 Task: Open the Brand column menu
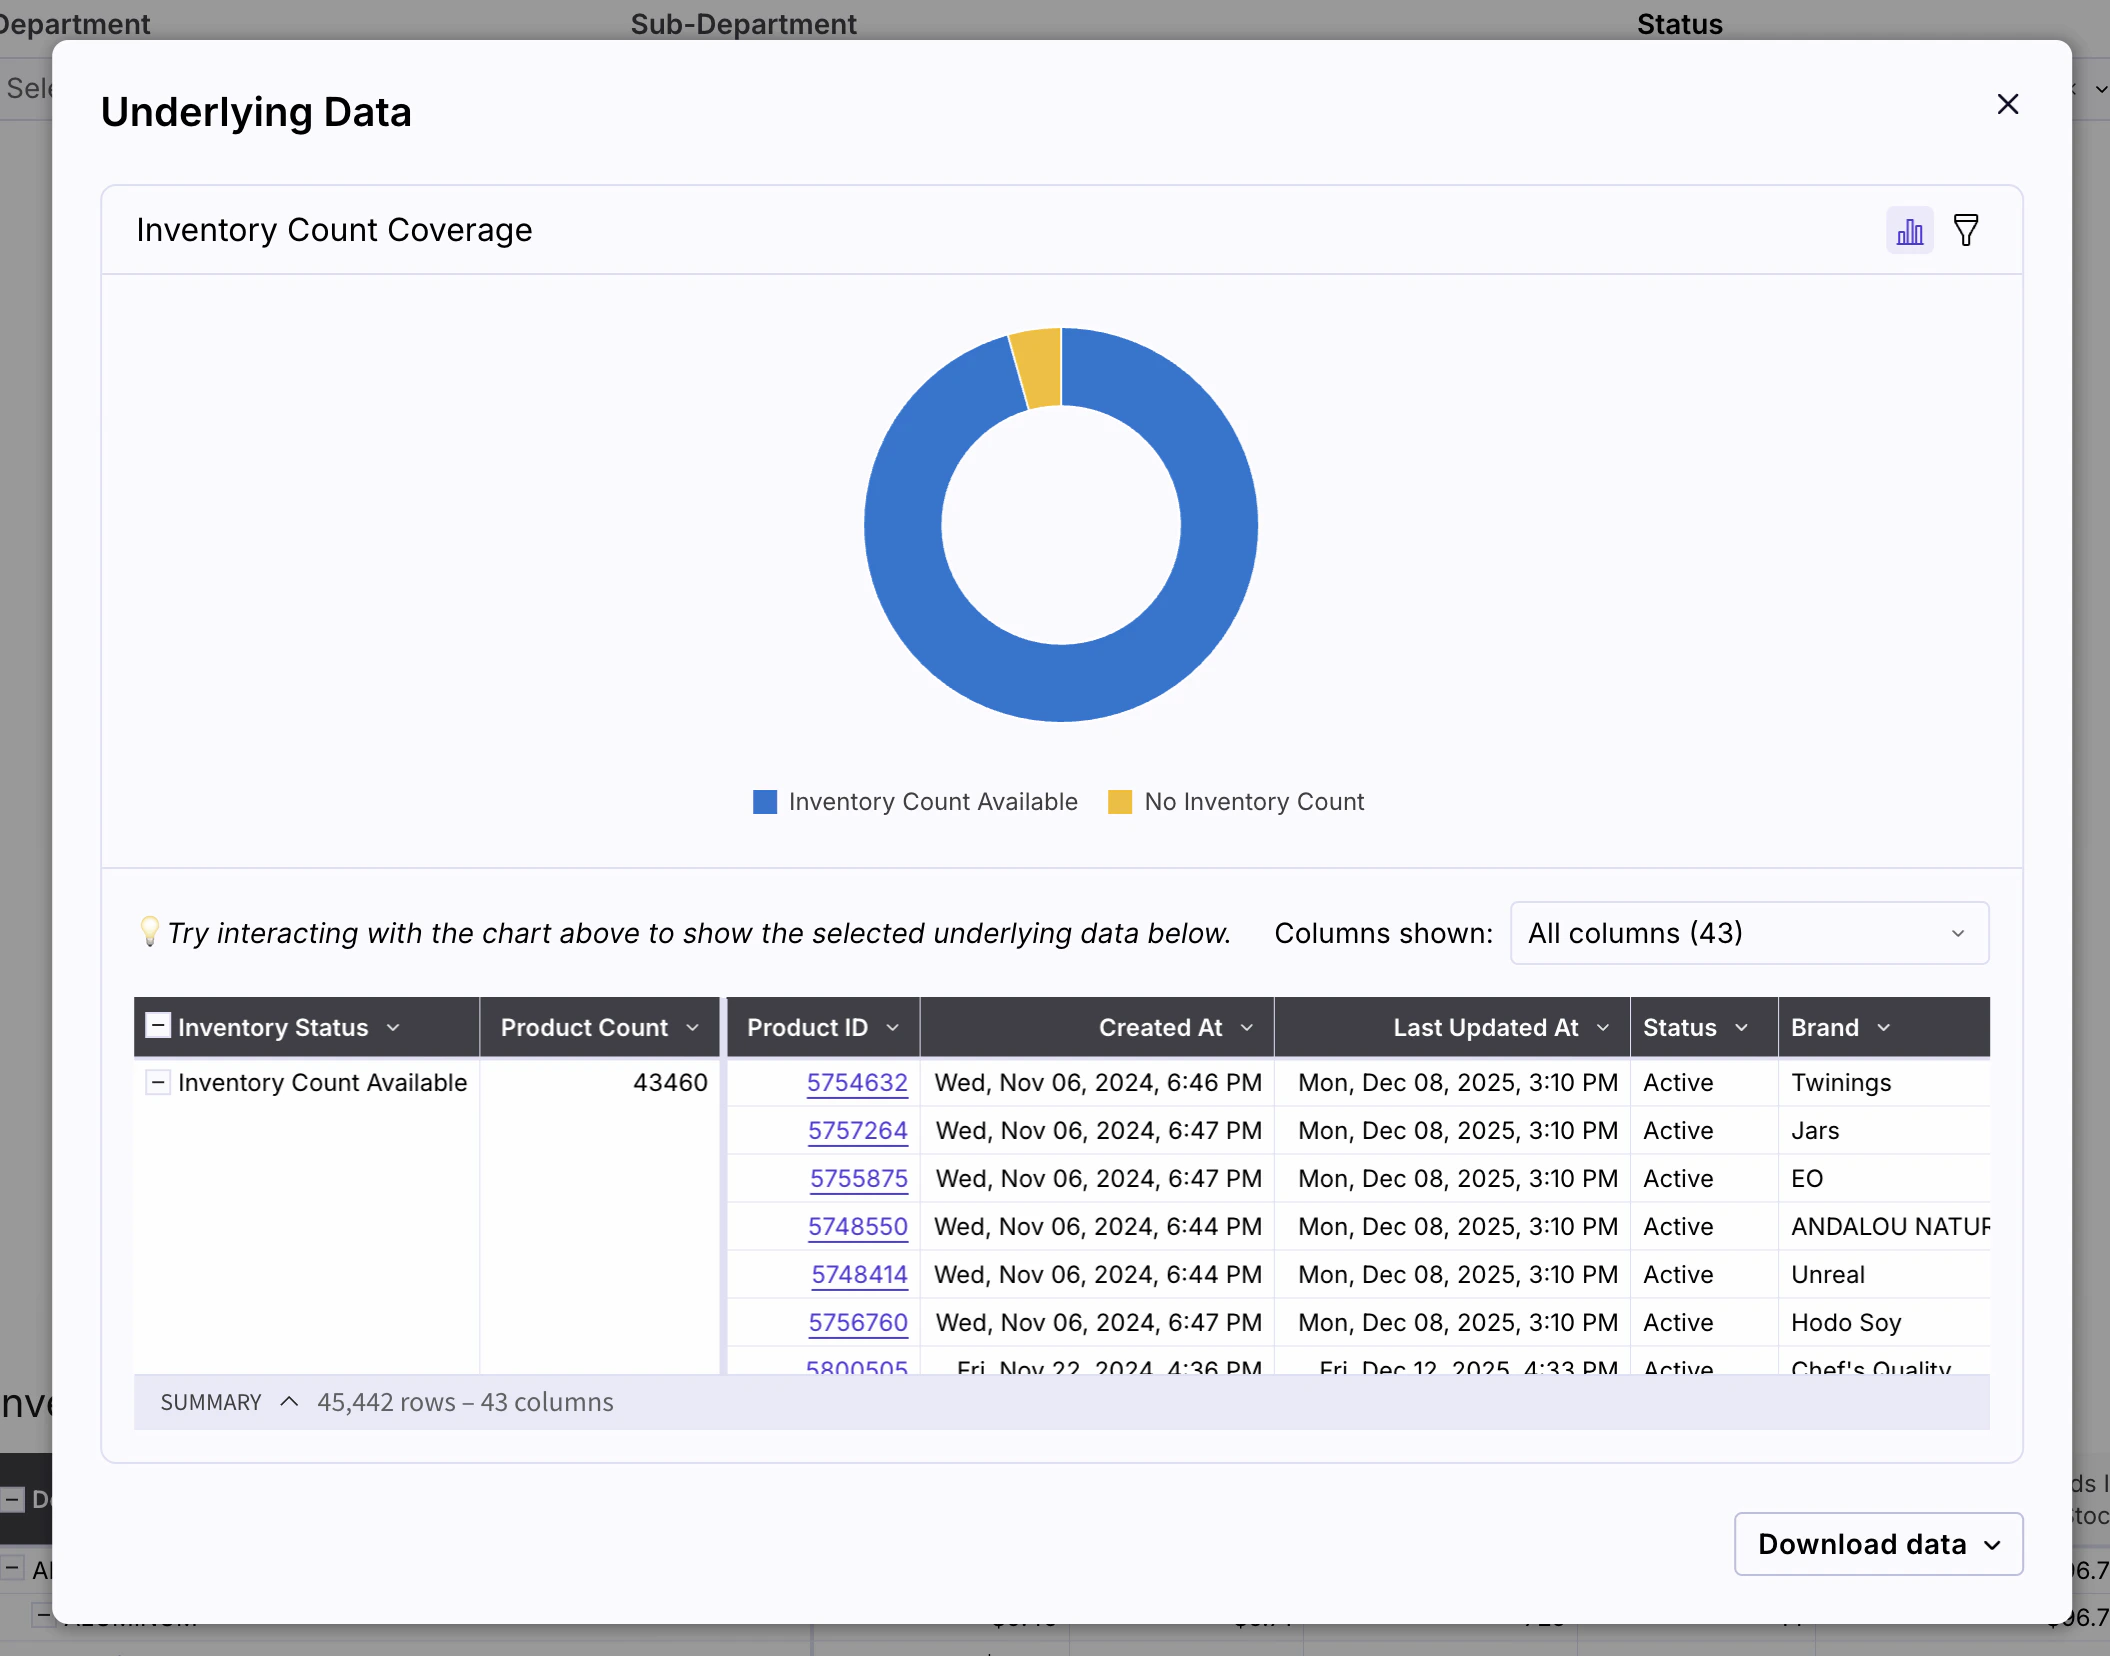tap(1884, 1027)
